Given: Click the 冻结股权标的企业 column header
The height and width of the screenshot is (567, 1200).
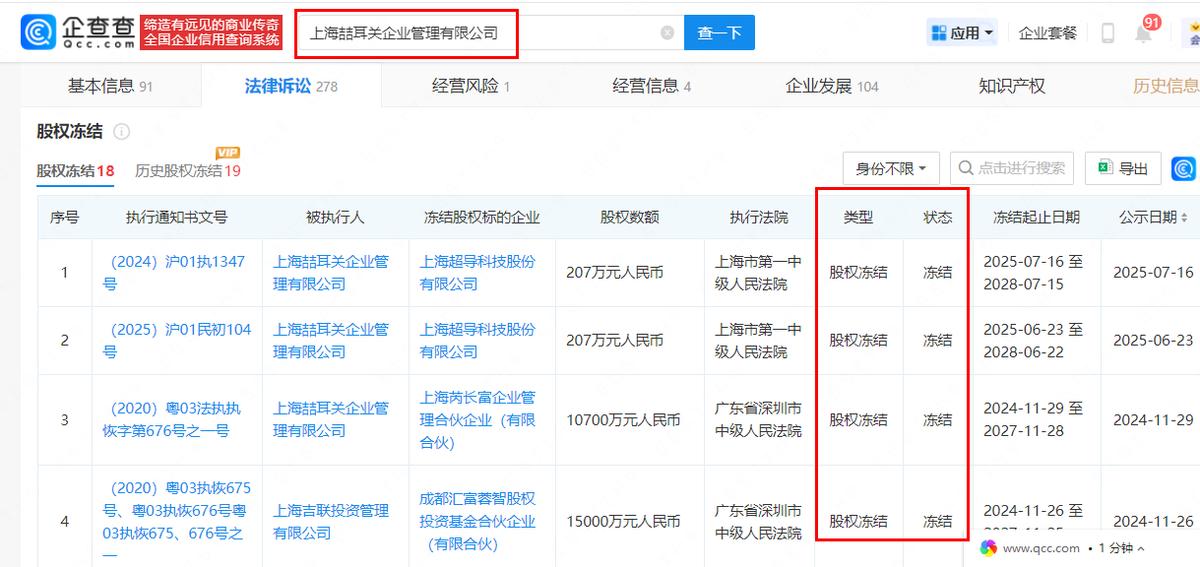Looking at the screenshot, I should point(482,217).
